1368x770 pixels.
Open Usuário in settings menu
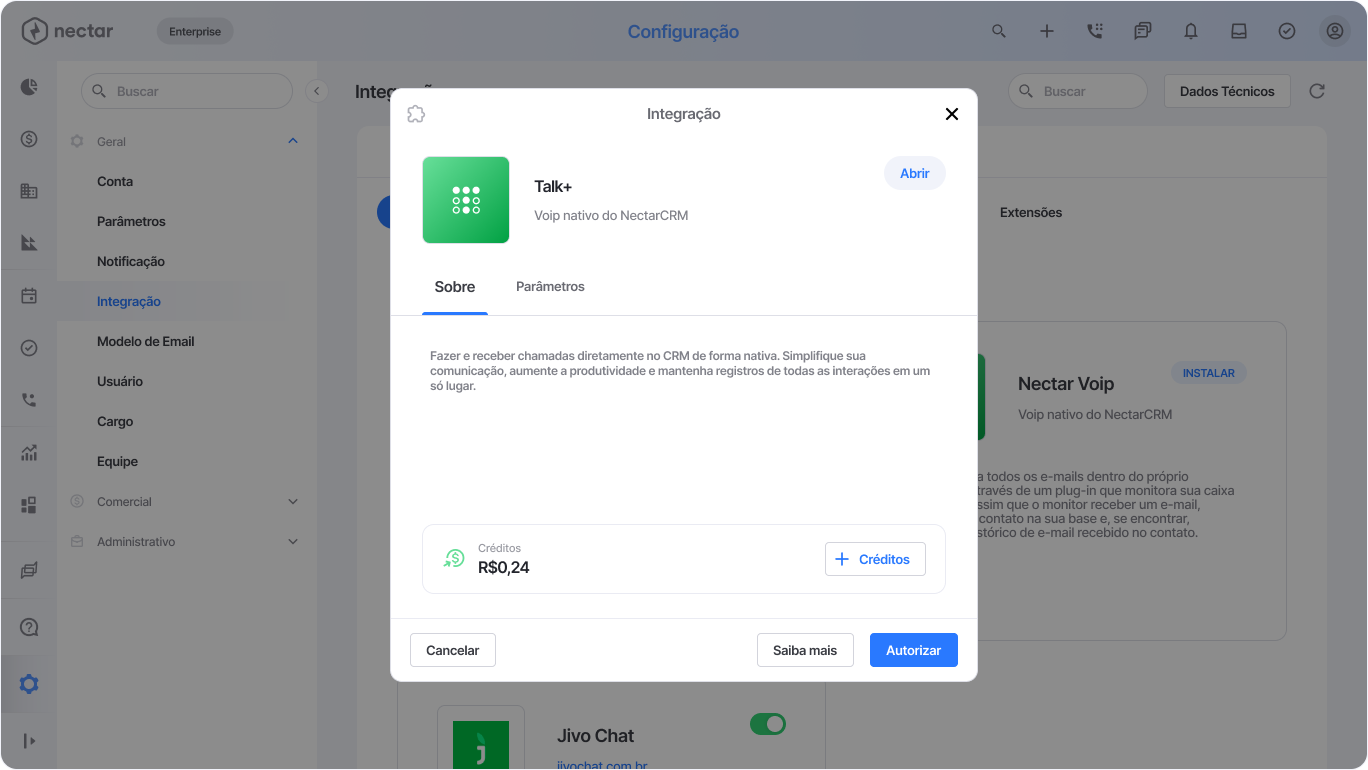click(x=120, y=381)
